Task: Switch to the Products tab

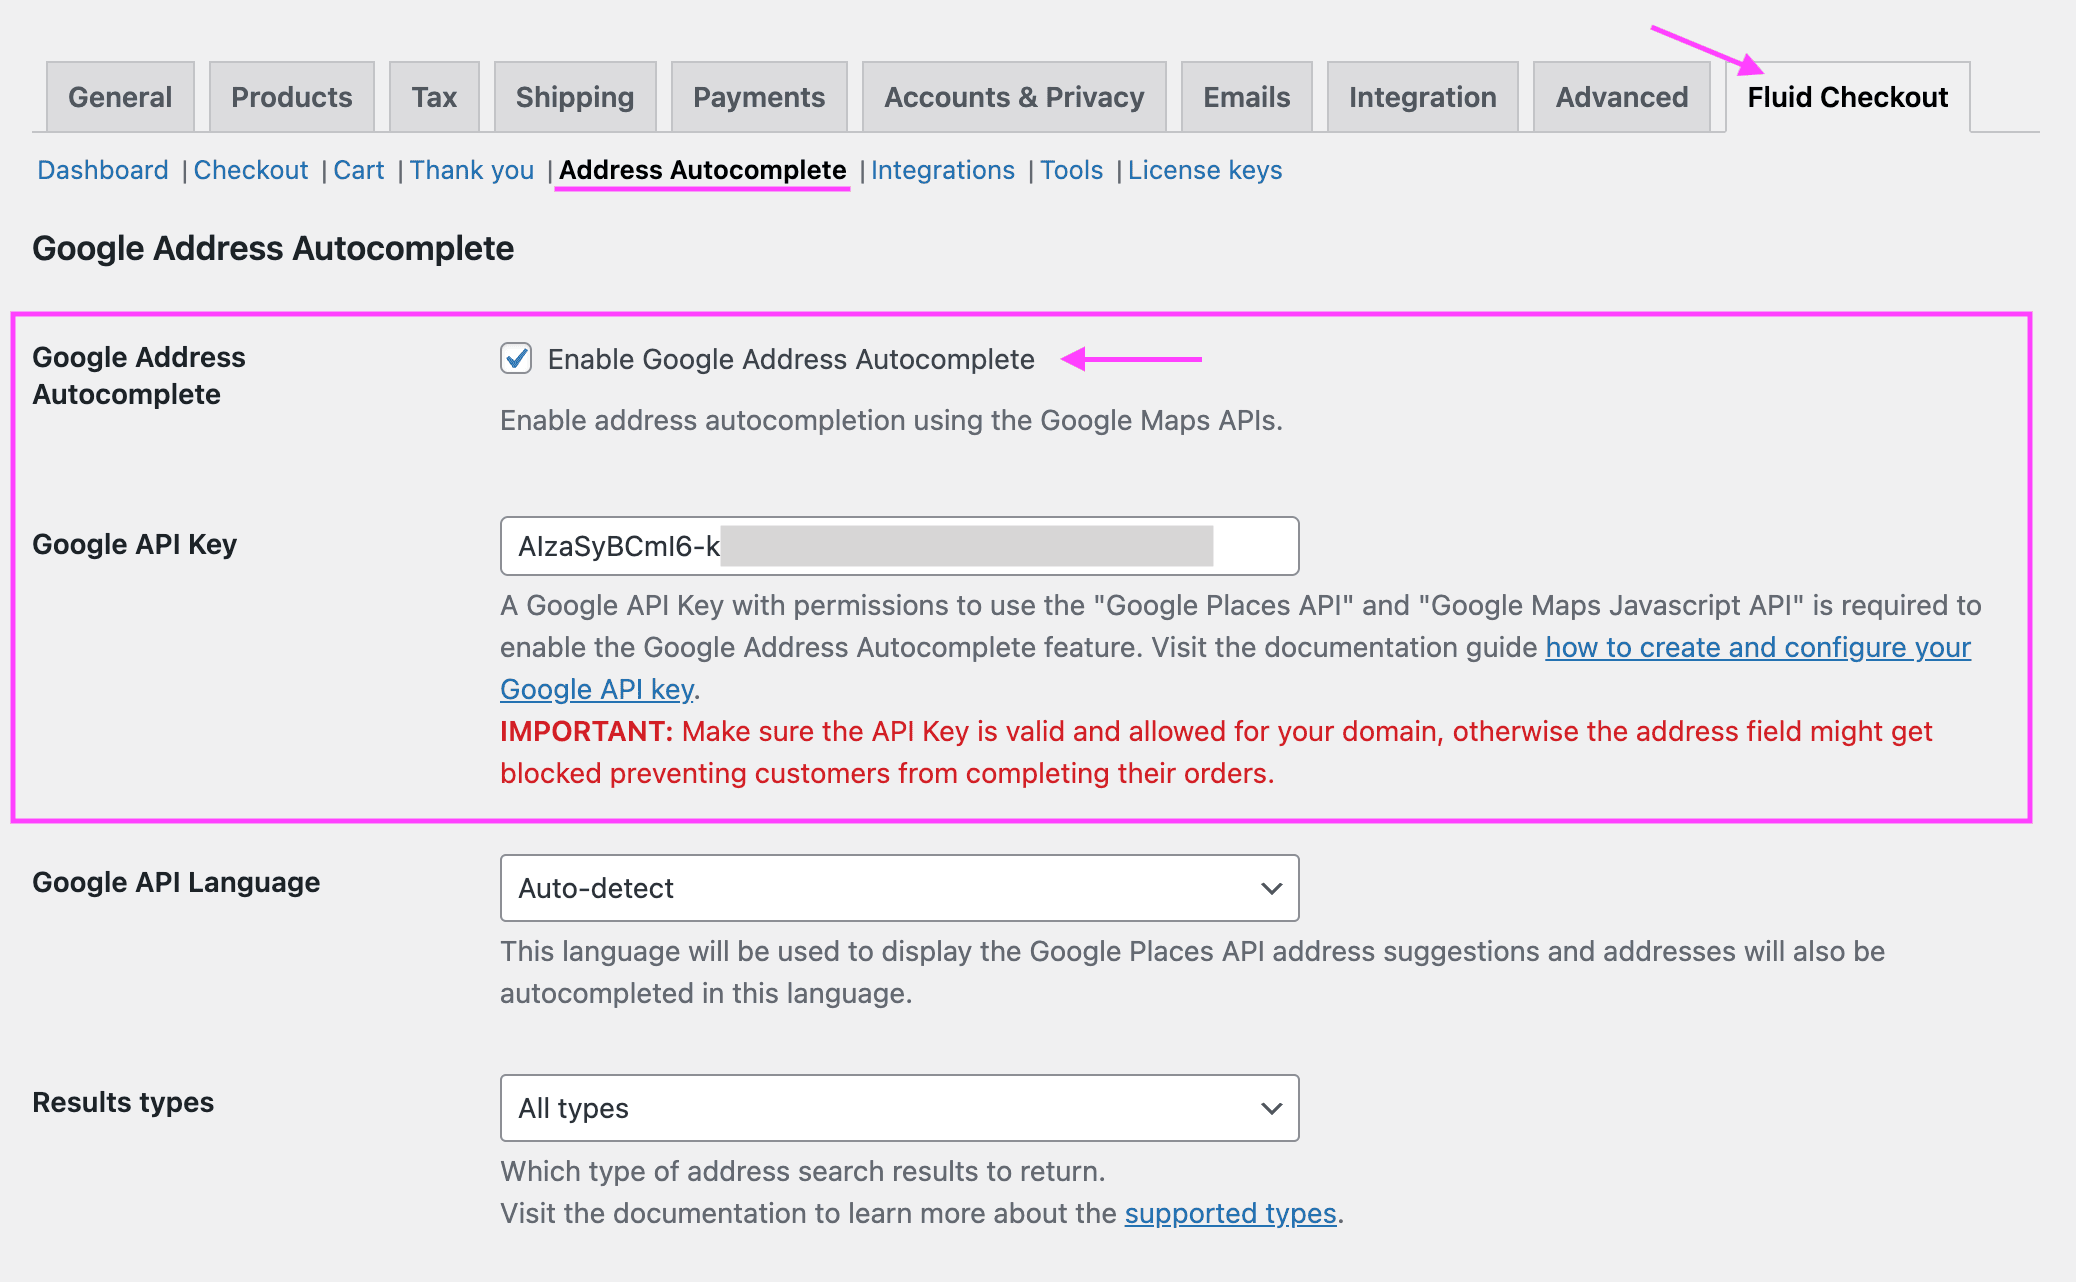Action: click(x=292, y=97)
